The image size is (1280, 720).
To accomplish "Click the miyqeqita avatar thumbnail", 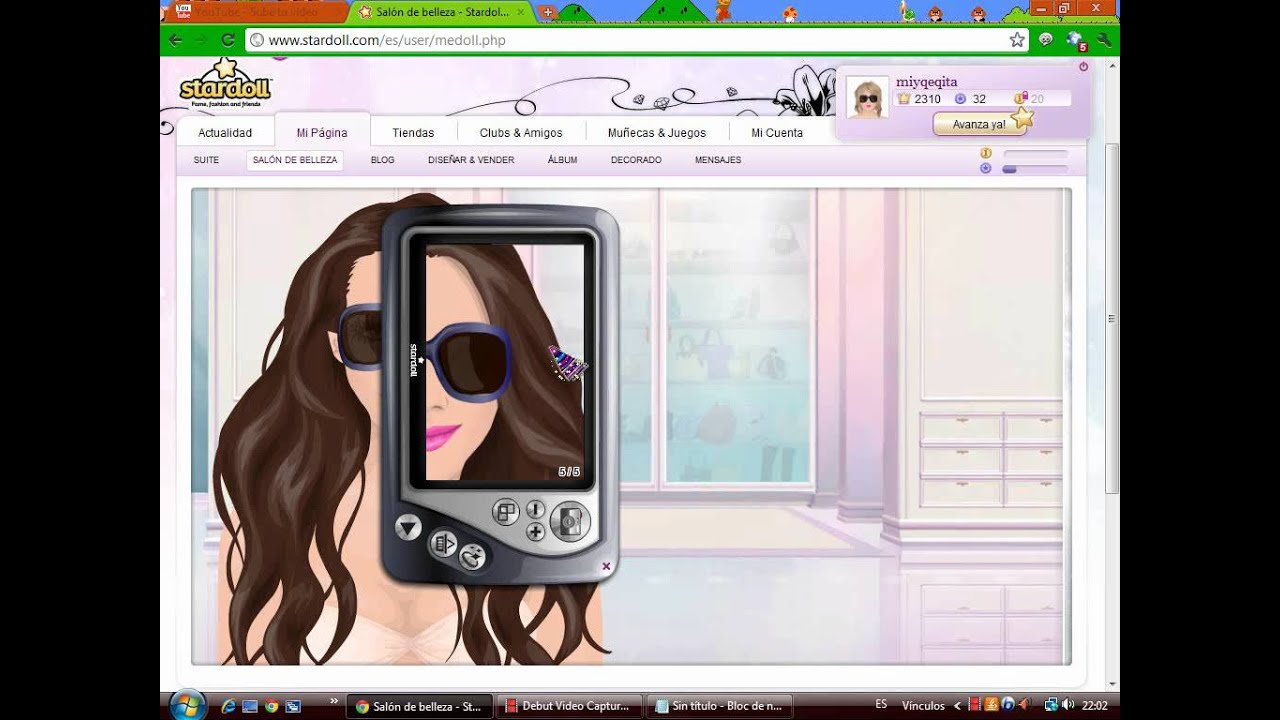I will click(x=867, y=98).
